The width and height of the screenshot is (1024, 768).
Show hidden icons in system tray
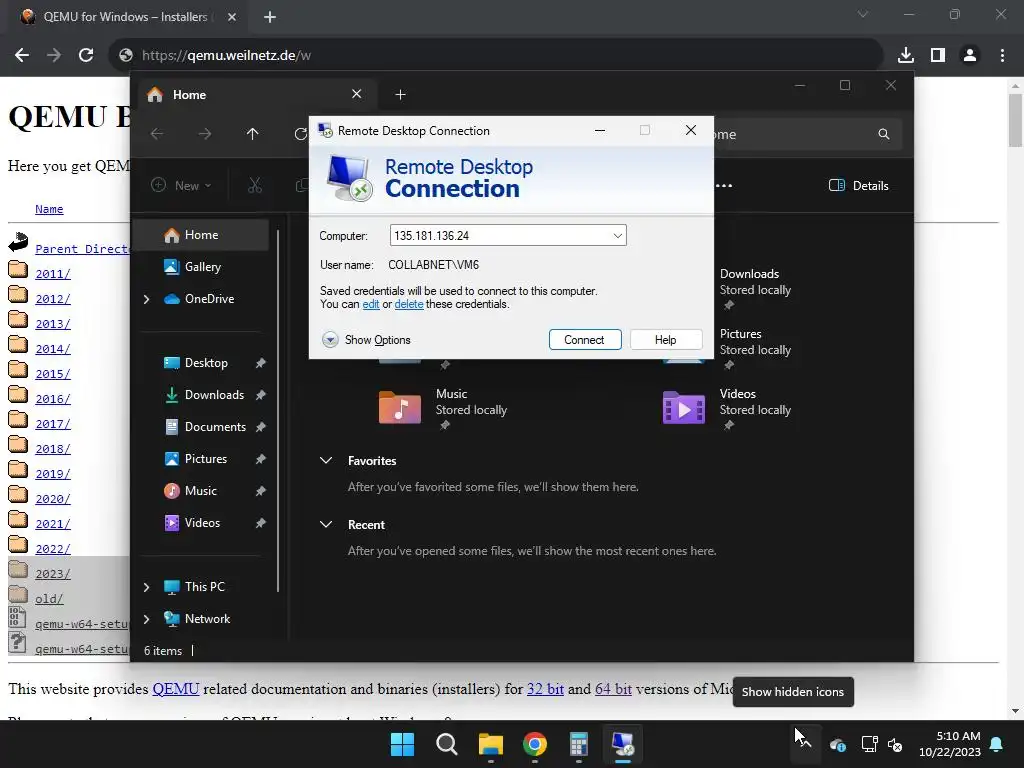click(803, 743)
